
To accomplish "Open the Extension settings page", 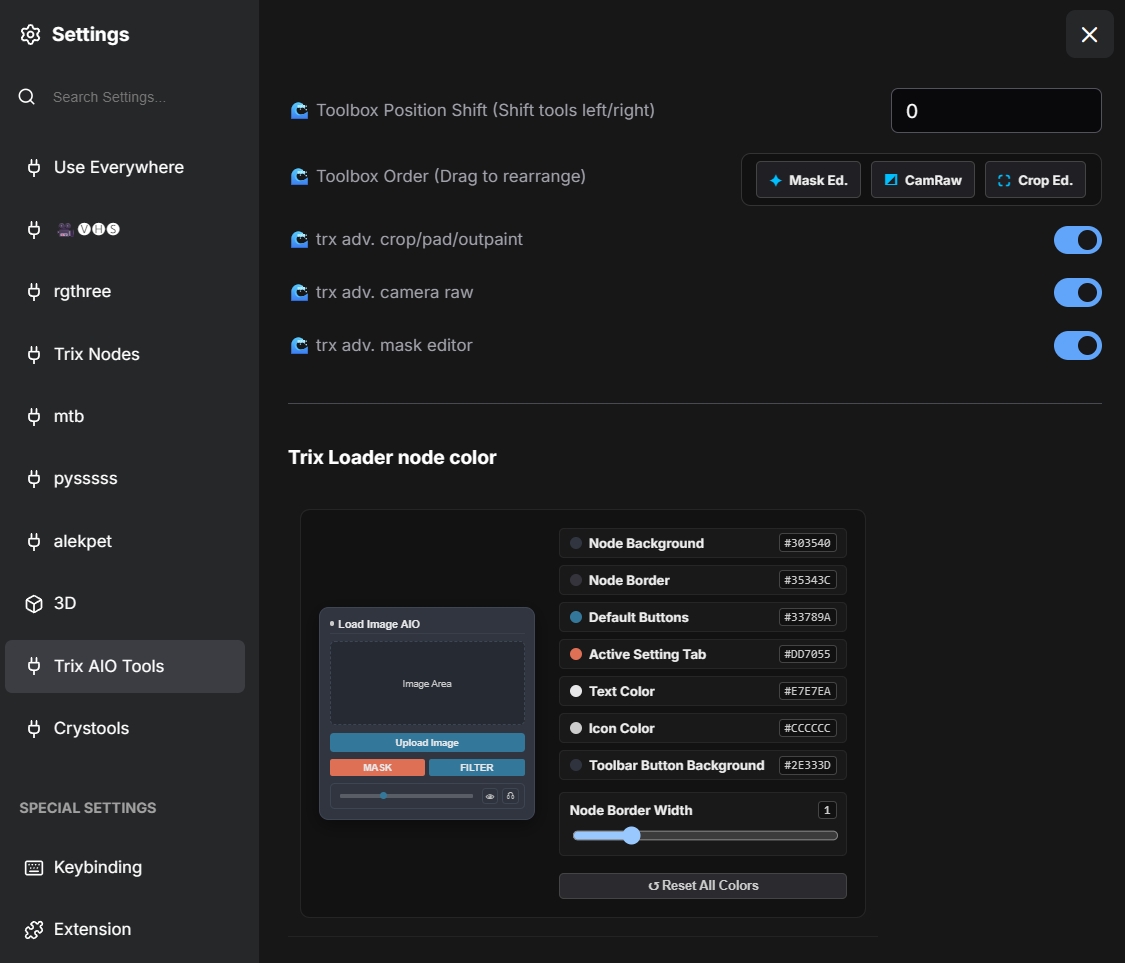I will pyautogui.click(x=125, y=929).
